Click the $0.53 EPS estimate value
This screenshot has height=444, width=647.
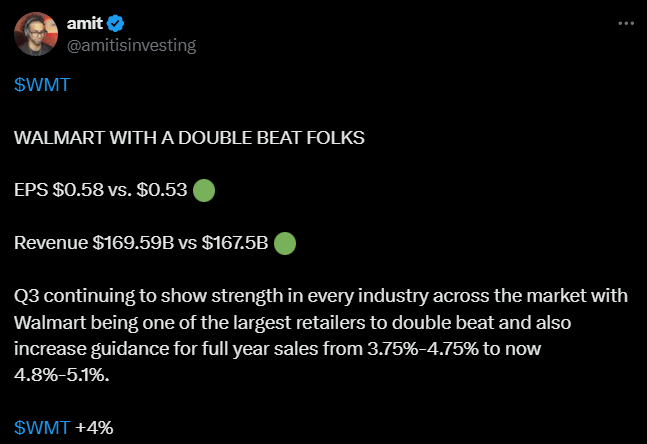coord(162,190)
